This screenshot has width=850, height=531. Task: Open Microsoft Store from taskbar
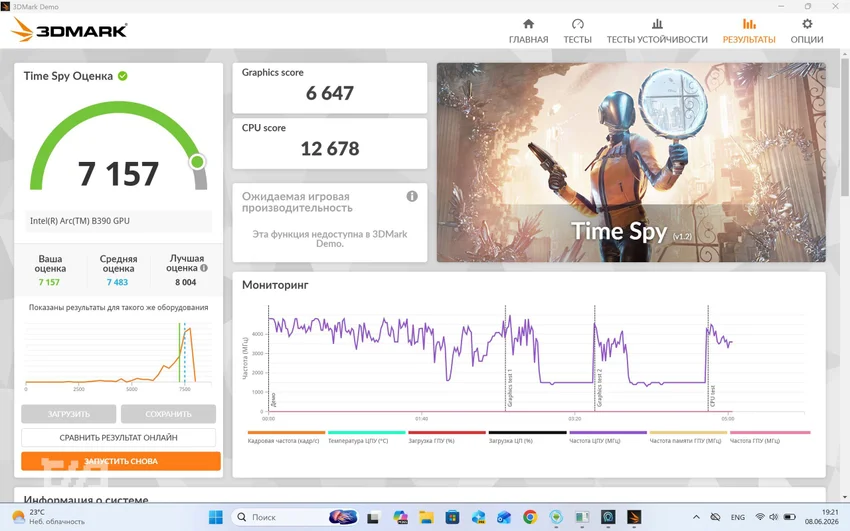click(x=452, y=517)
